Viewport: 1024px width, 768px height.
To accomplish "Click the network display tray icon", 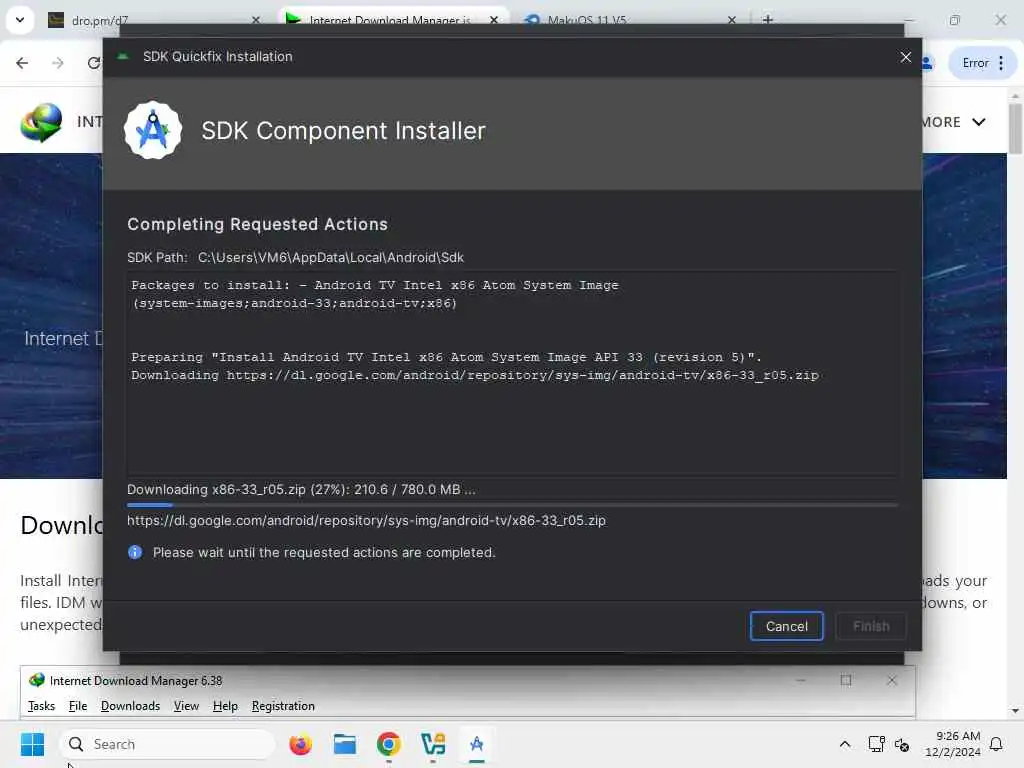I will click(x=876, y=744).
